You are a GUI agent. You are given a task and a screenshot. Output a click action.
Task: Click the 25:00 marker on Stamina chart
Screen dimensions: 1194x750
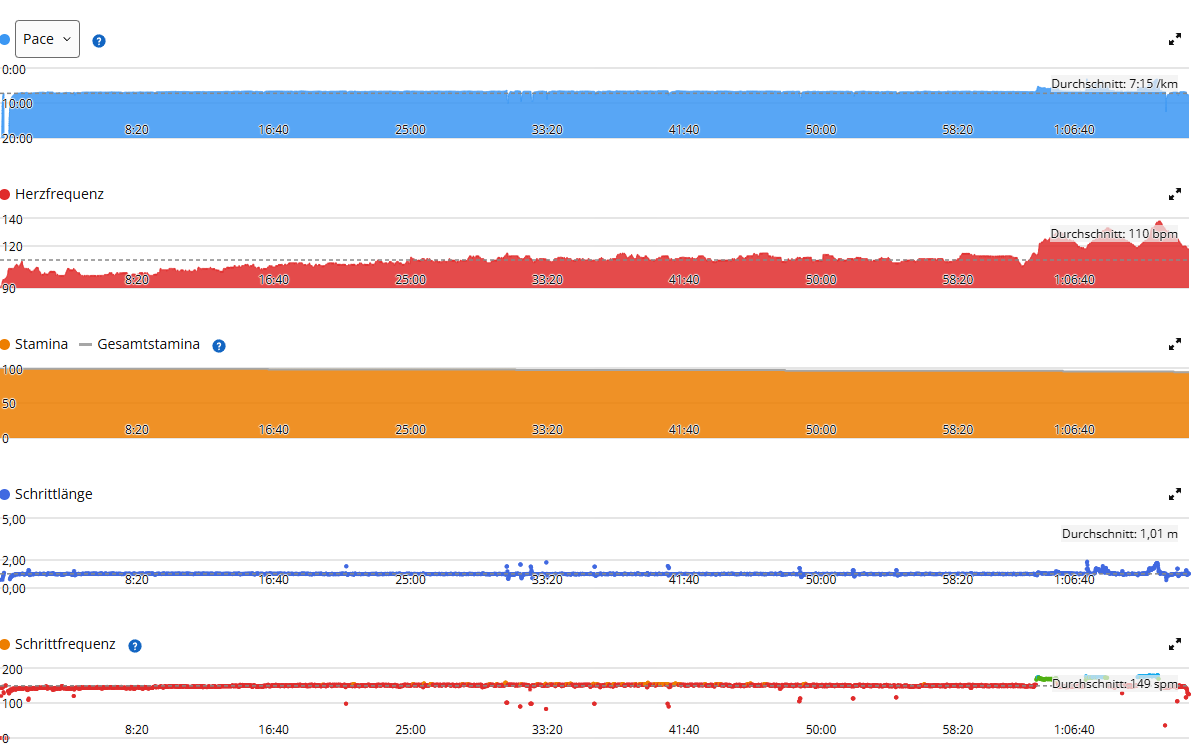coord(410,429)
